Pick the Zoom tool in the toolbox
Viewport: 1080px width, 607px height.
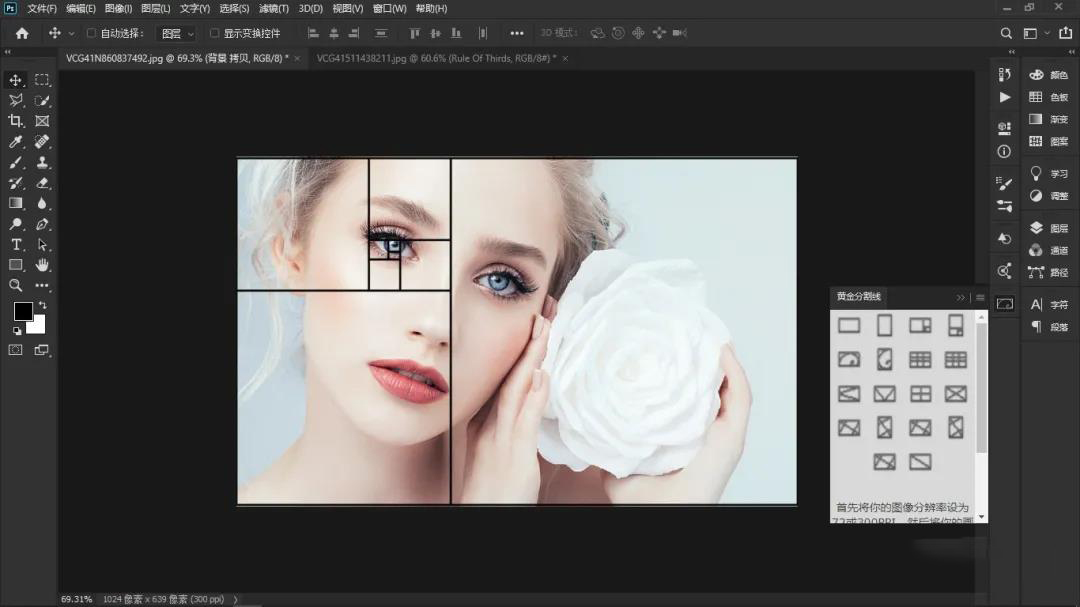(x=16, y=285)
